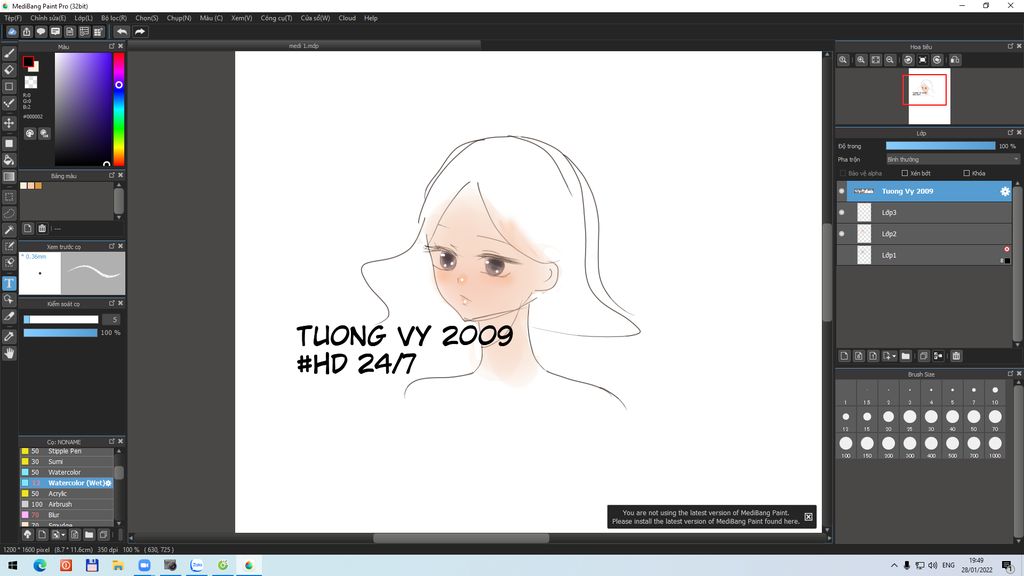Toggle Bảo vệ alpha checkbox
Viewport: 1024px width, 576px height.
[x=842, y=173]
